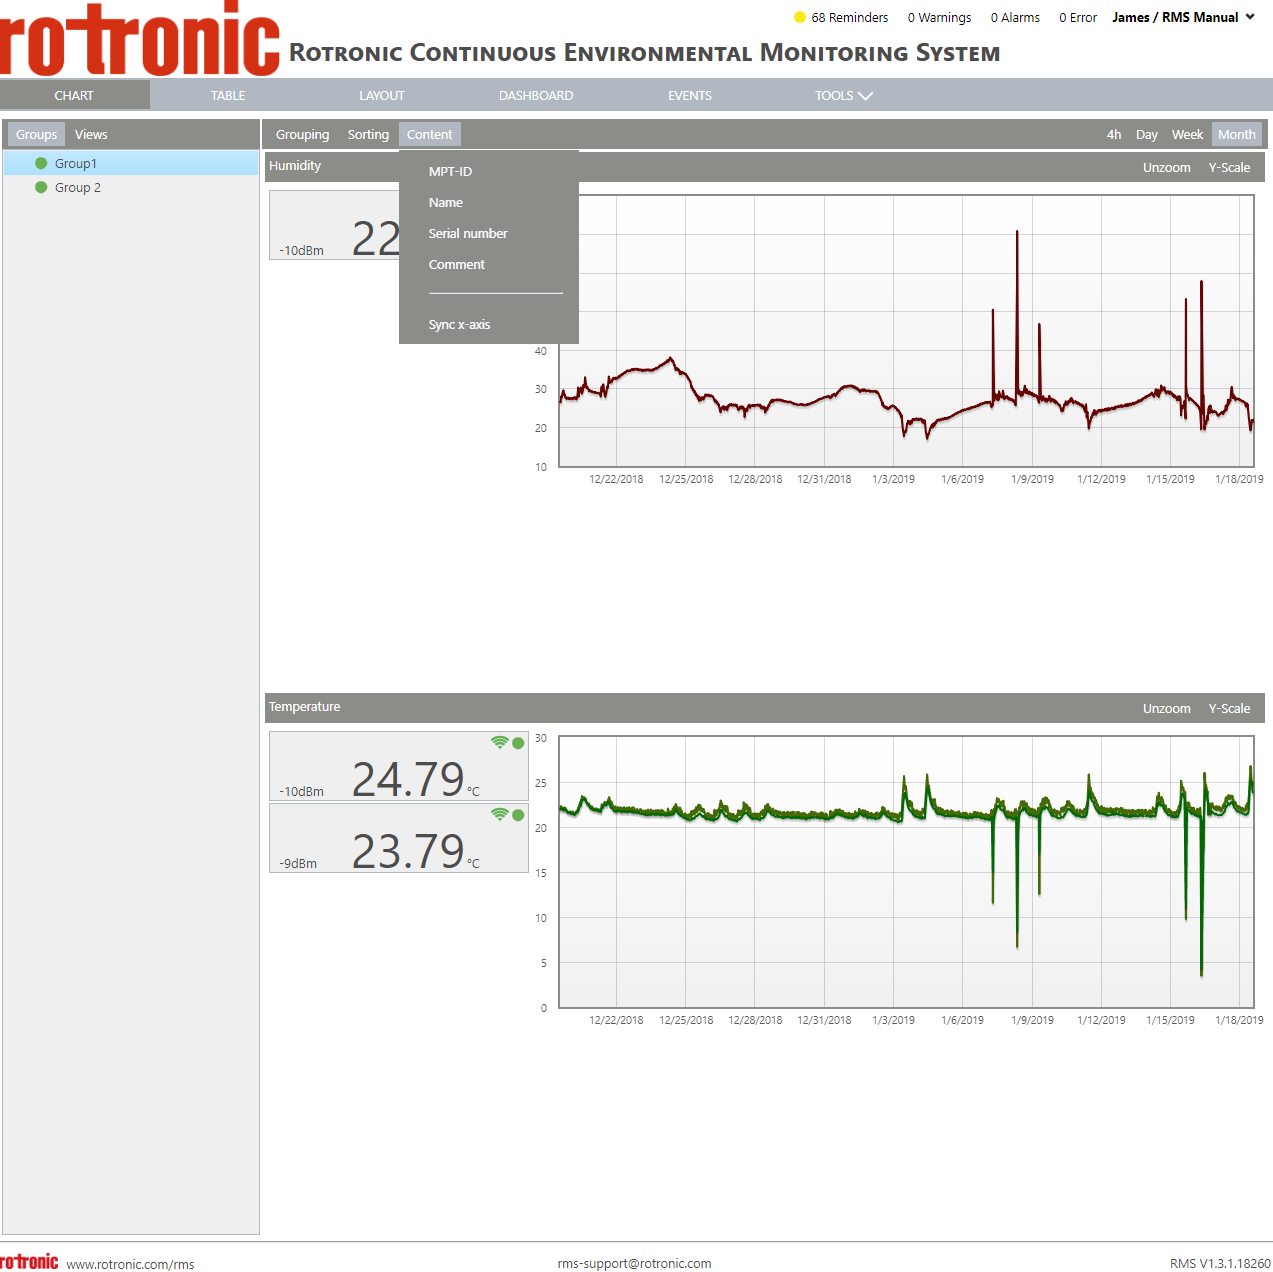Image resolution: width=1273 pixels, height=1272 pixels.
Task: Switch to the CHART tab
Action: [74, 96]
